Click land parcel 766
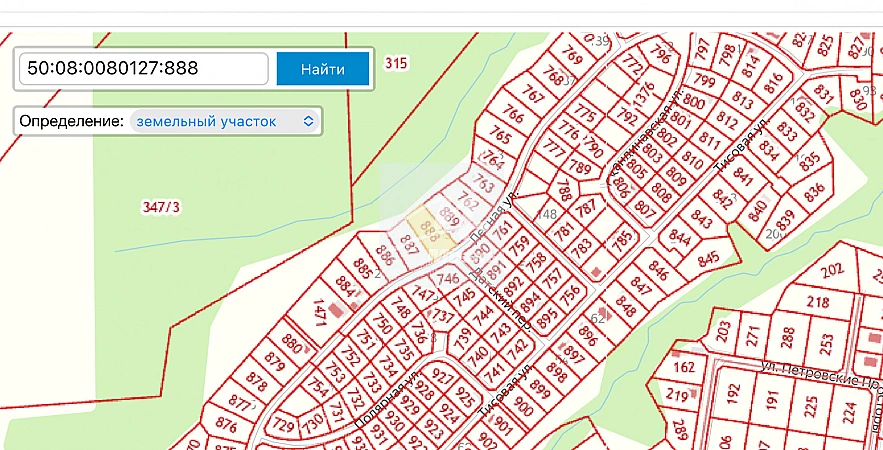 (513, 114)
